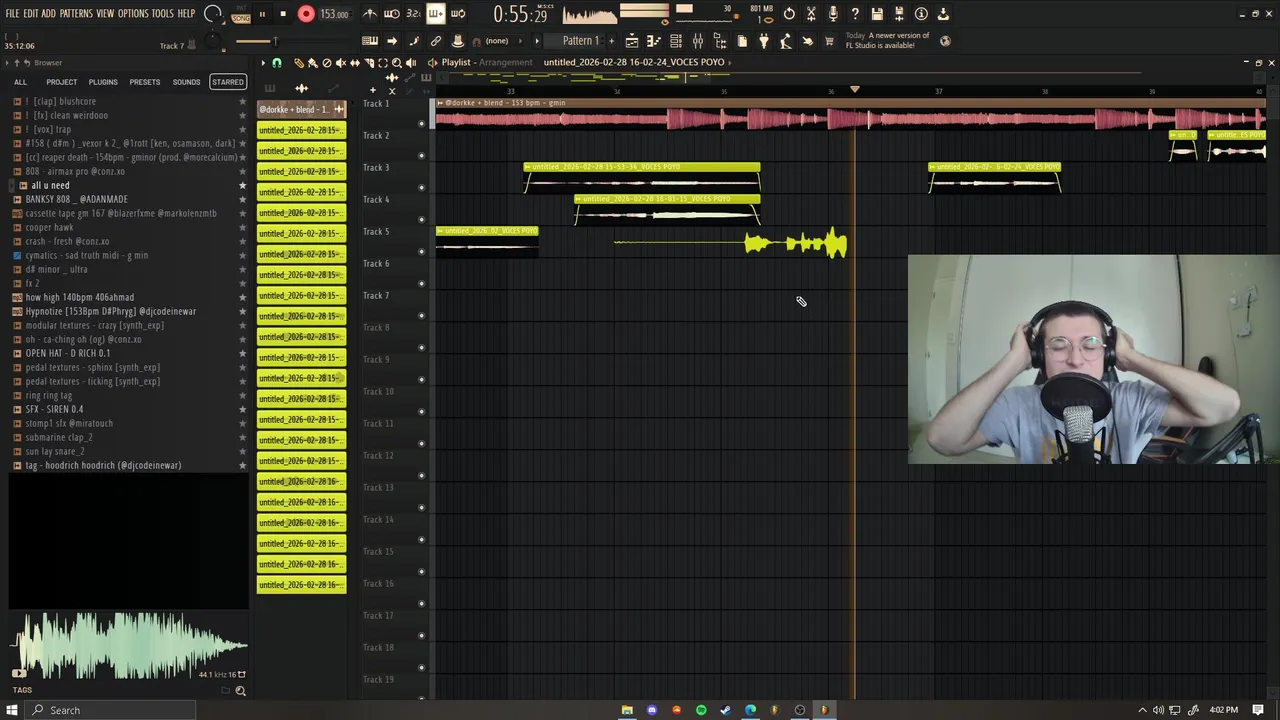
Task: Click the red record button
Action: pyautogui.click(x=306, y=14)
